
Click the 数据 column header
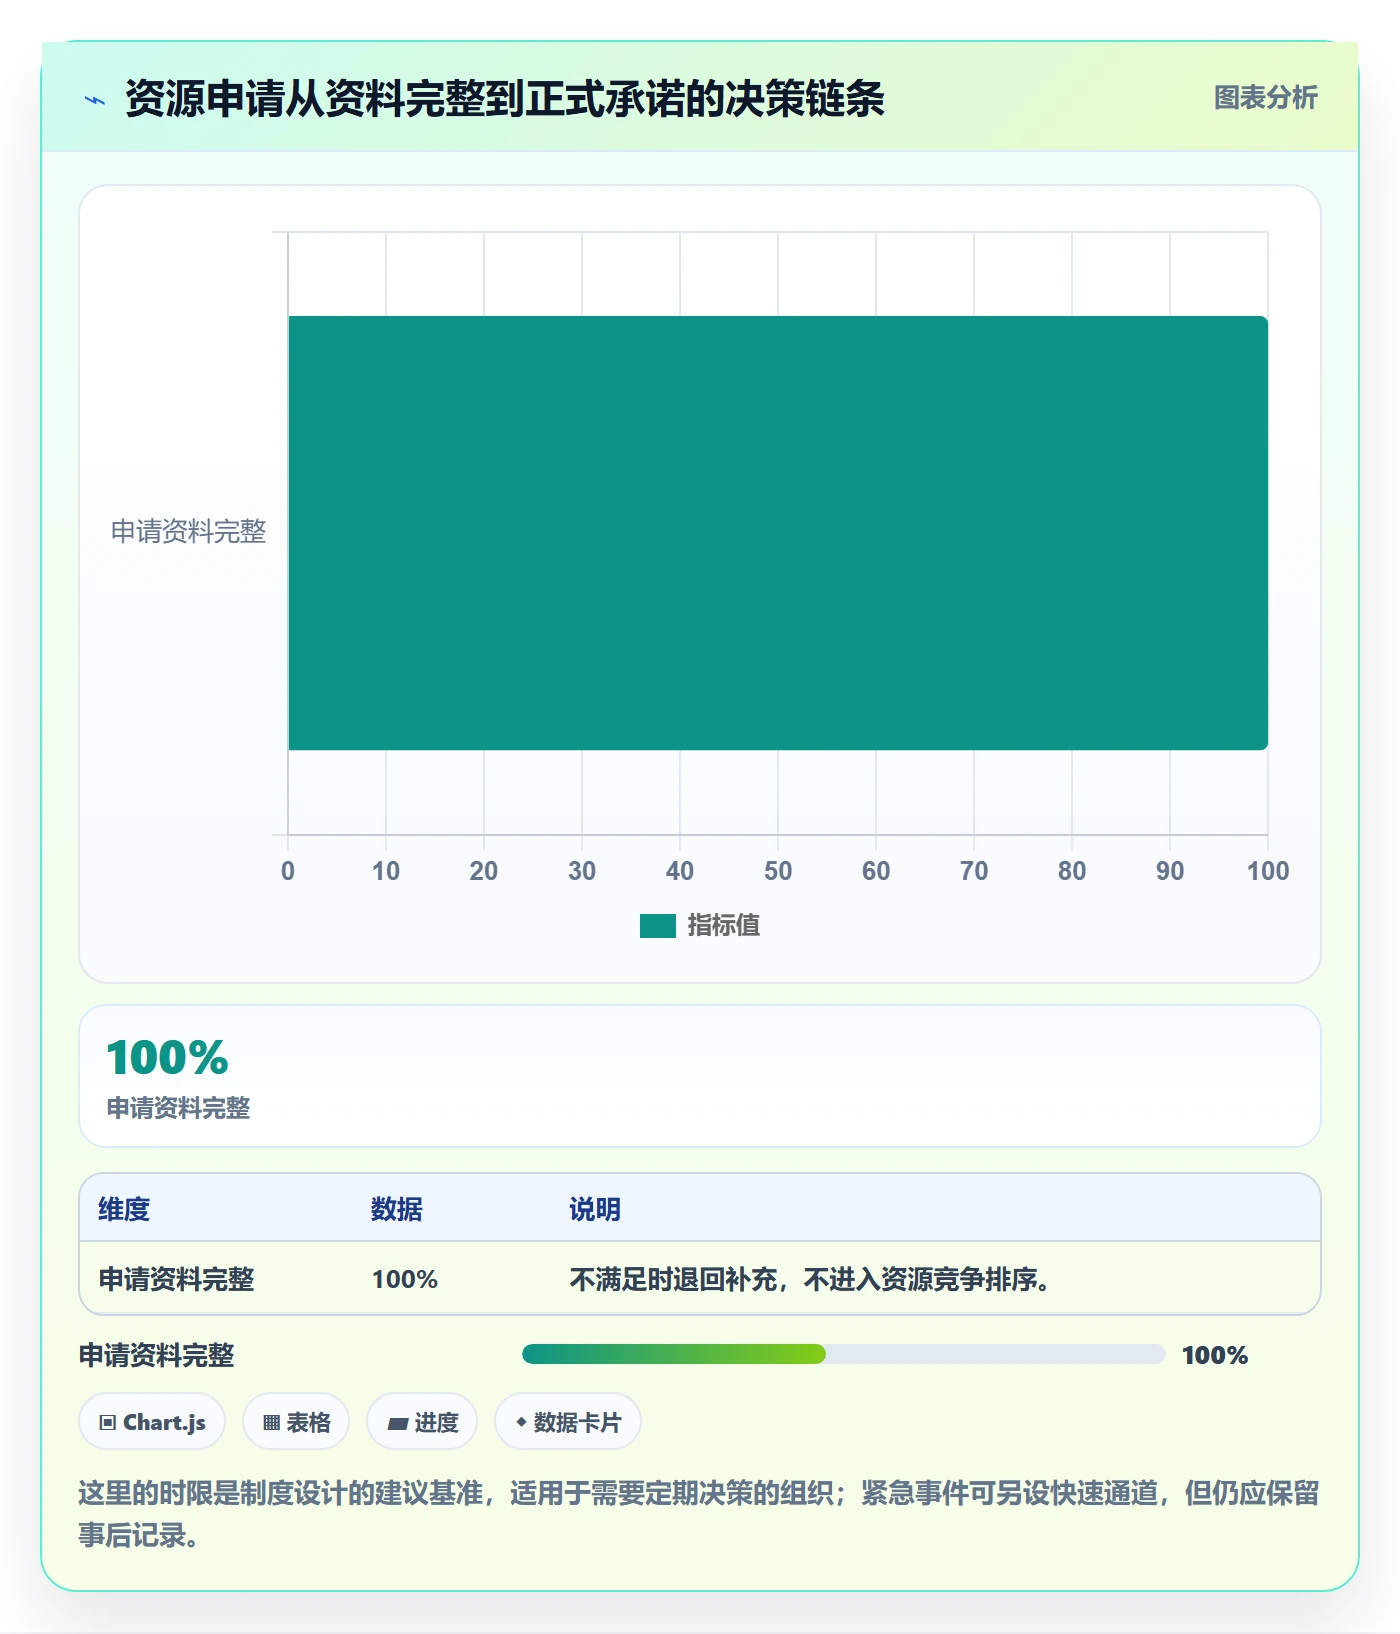pos(396,1209)
